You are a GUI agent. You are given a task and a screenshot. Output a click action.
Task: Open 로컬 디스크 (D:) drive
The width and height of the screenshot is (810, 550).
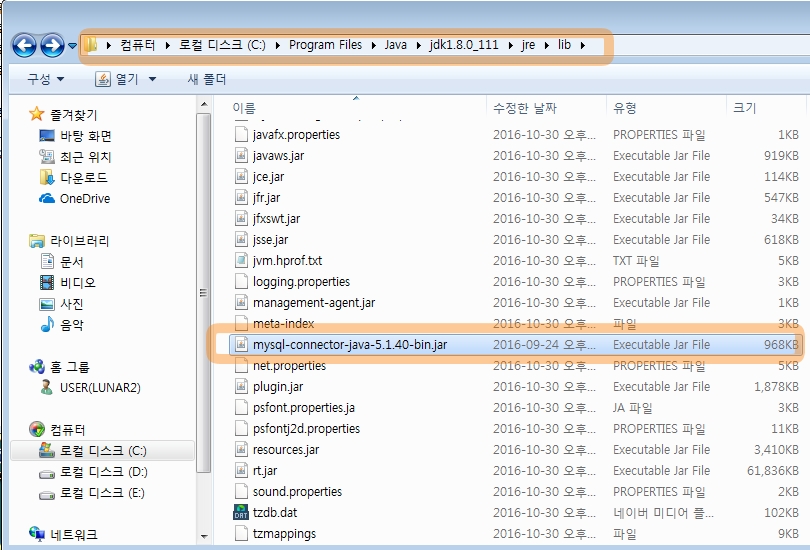(103, 472)
